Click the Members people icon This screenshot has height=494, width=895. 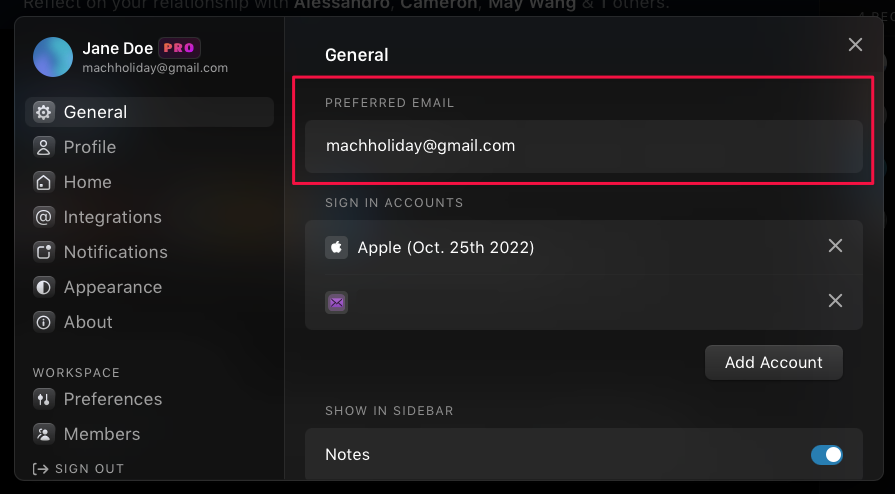click(43, 434)
